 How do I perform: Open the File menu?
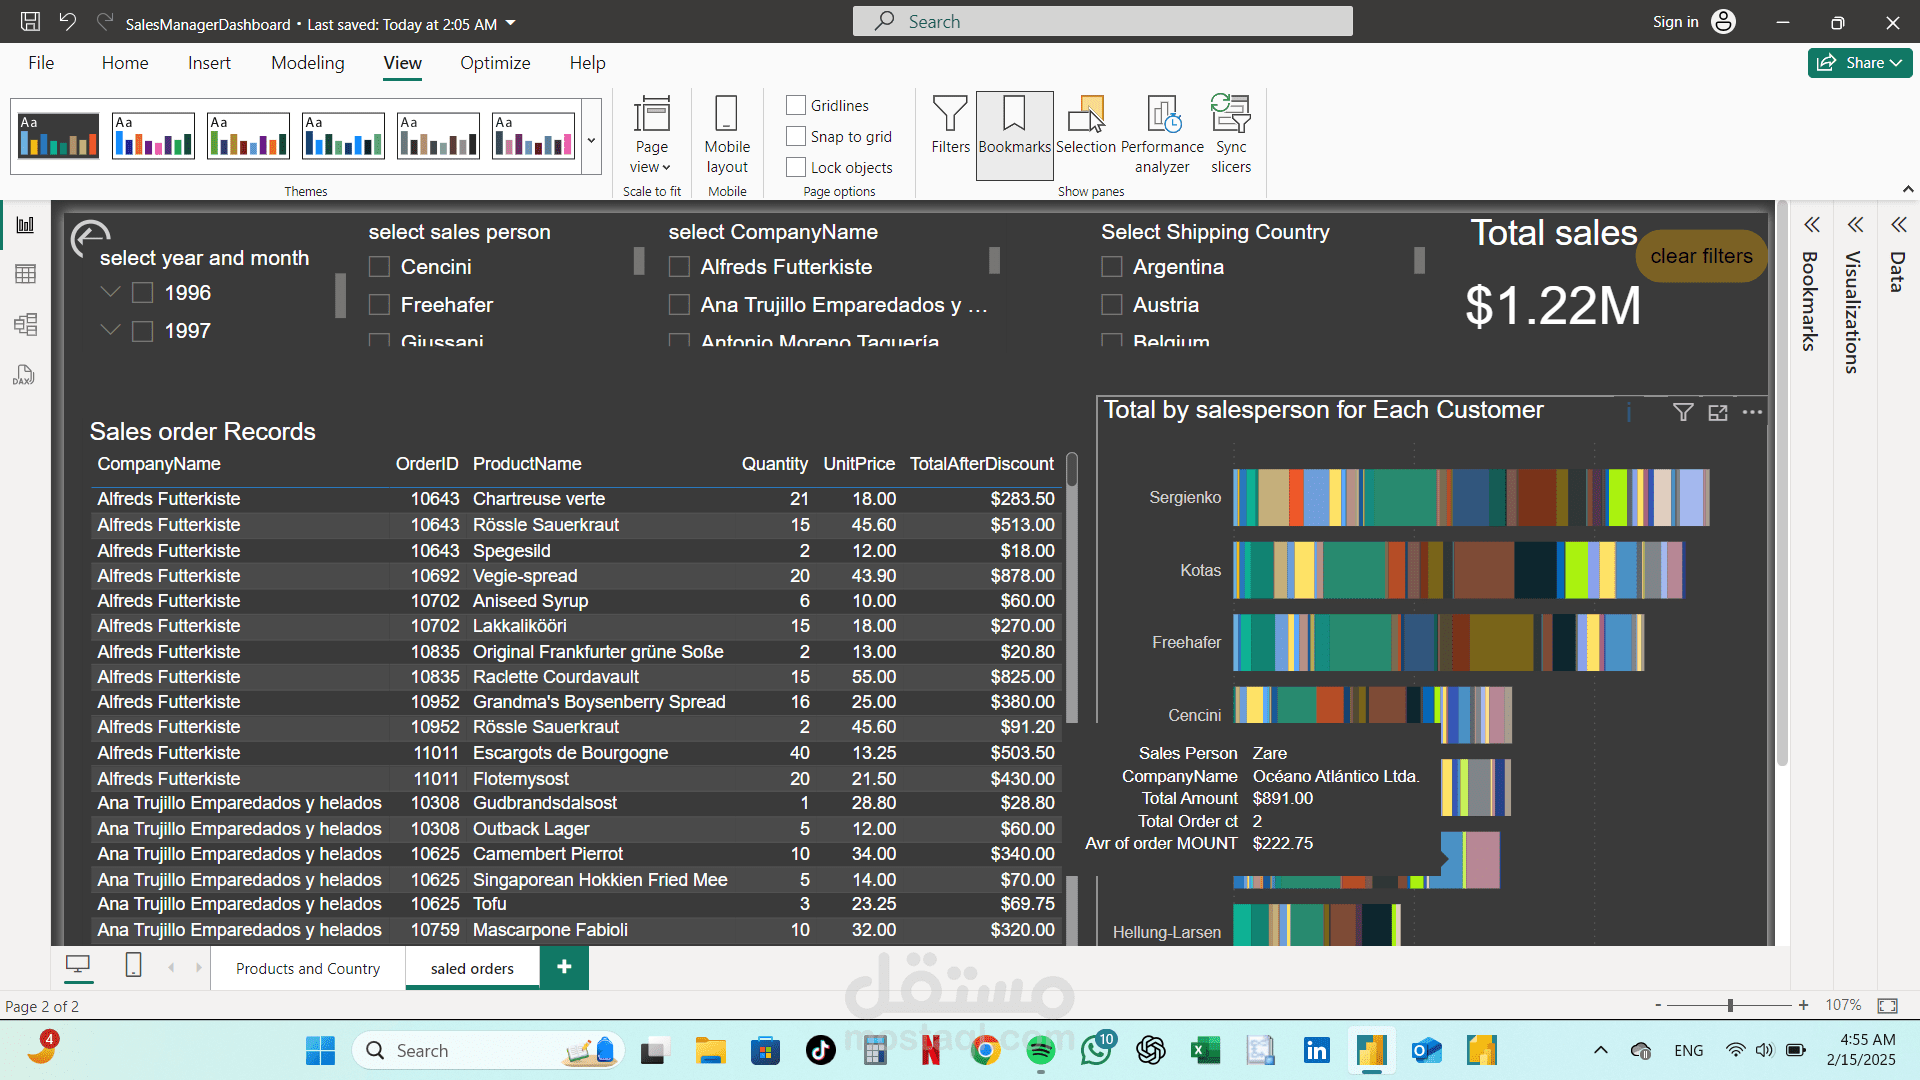(41, 63)
